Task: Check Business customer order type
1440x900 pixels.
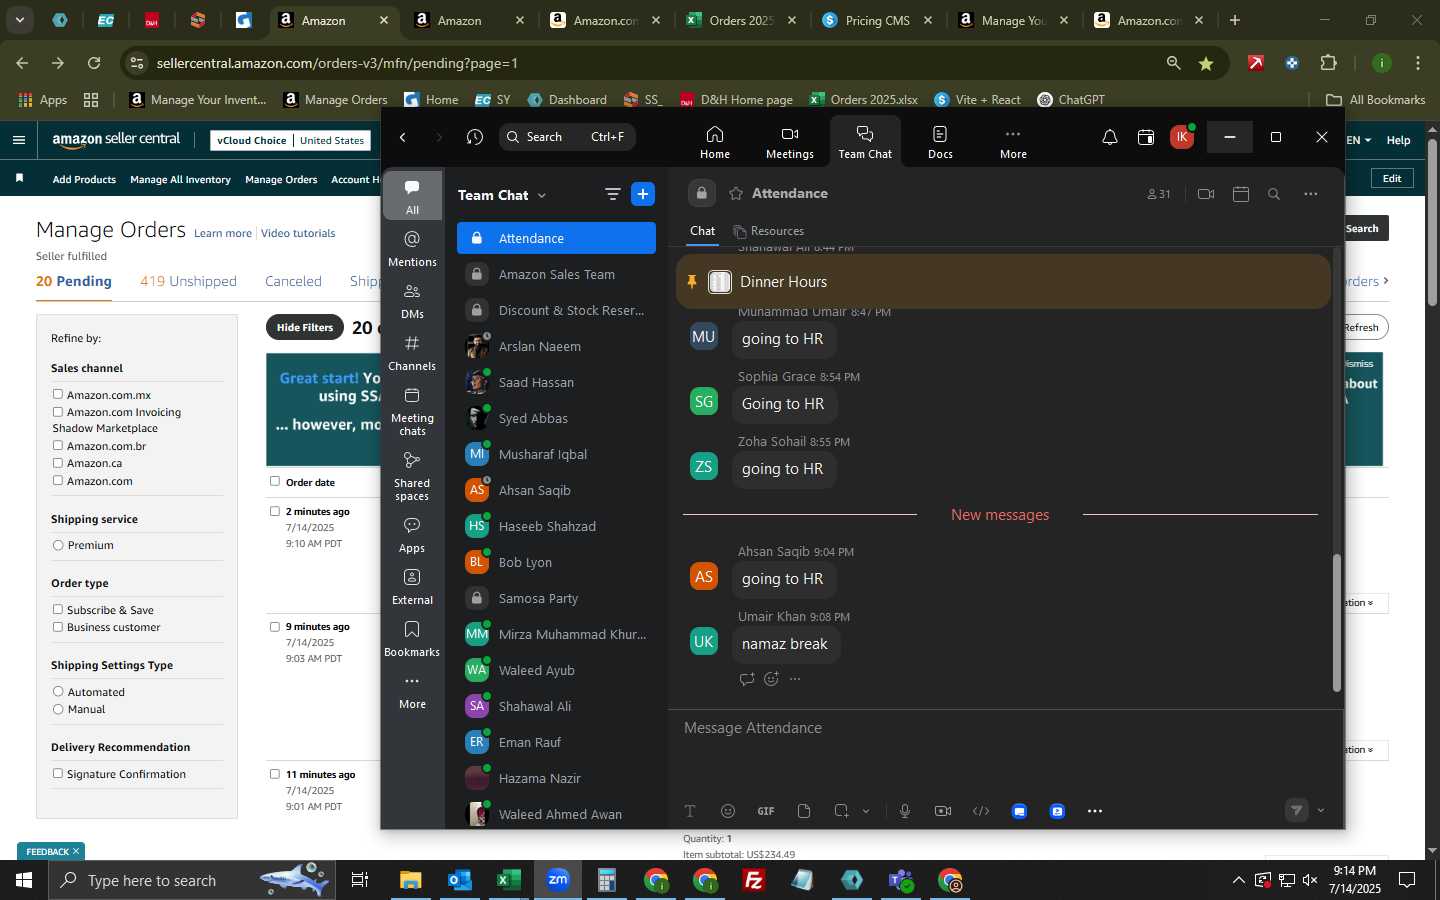Action: 58,626
